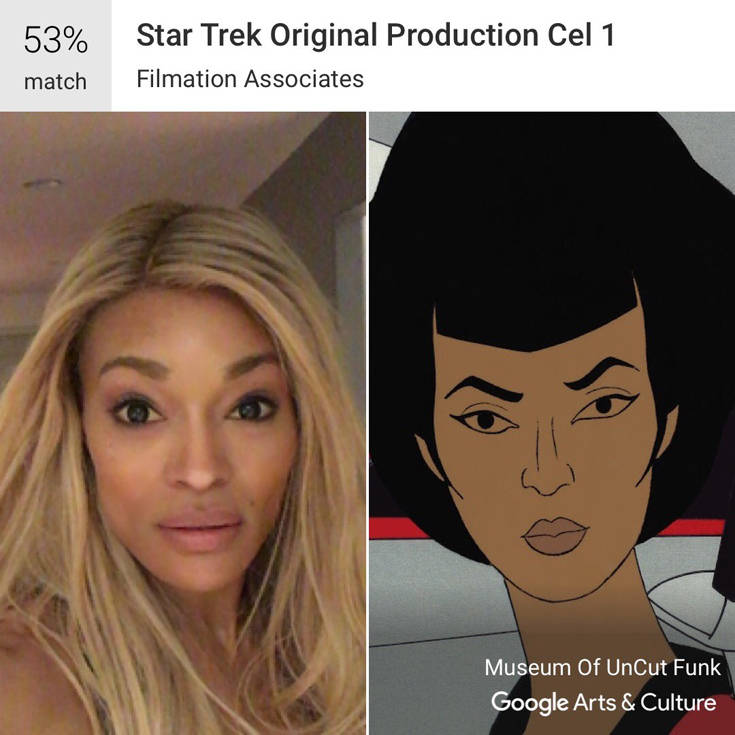735x735 pixels.
Task: Click the cartoon character's lips
Action: 555,536
